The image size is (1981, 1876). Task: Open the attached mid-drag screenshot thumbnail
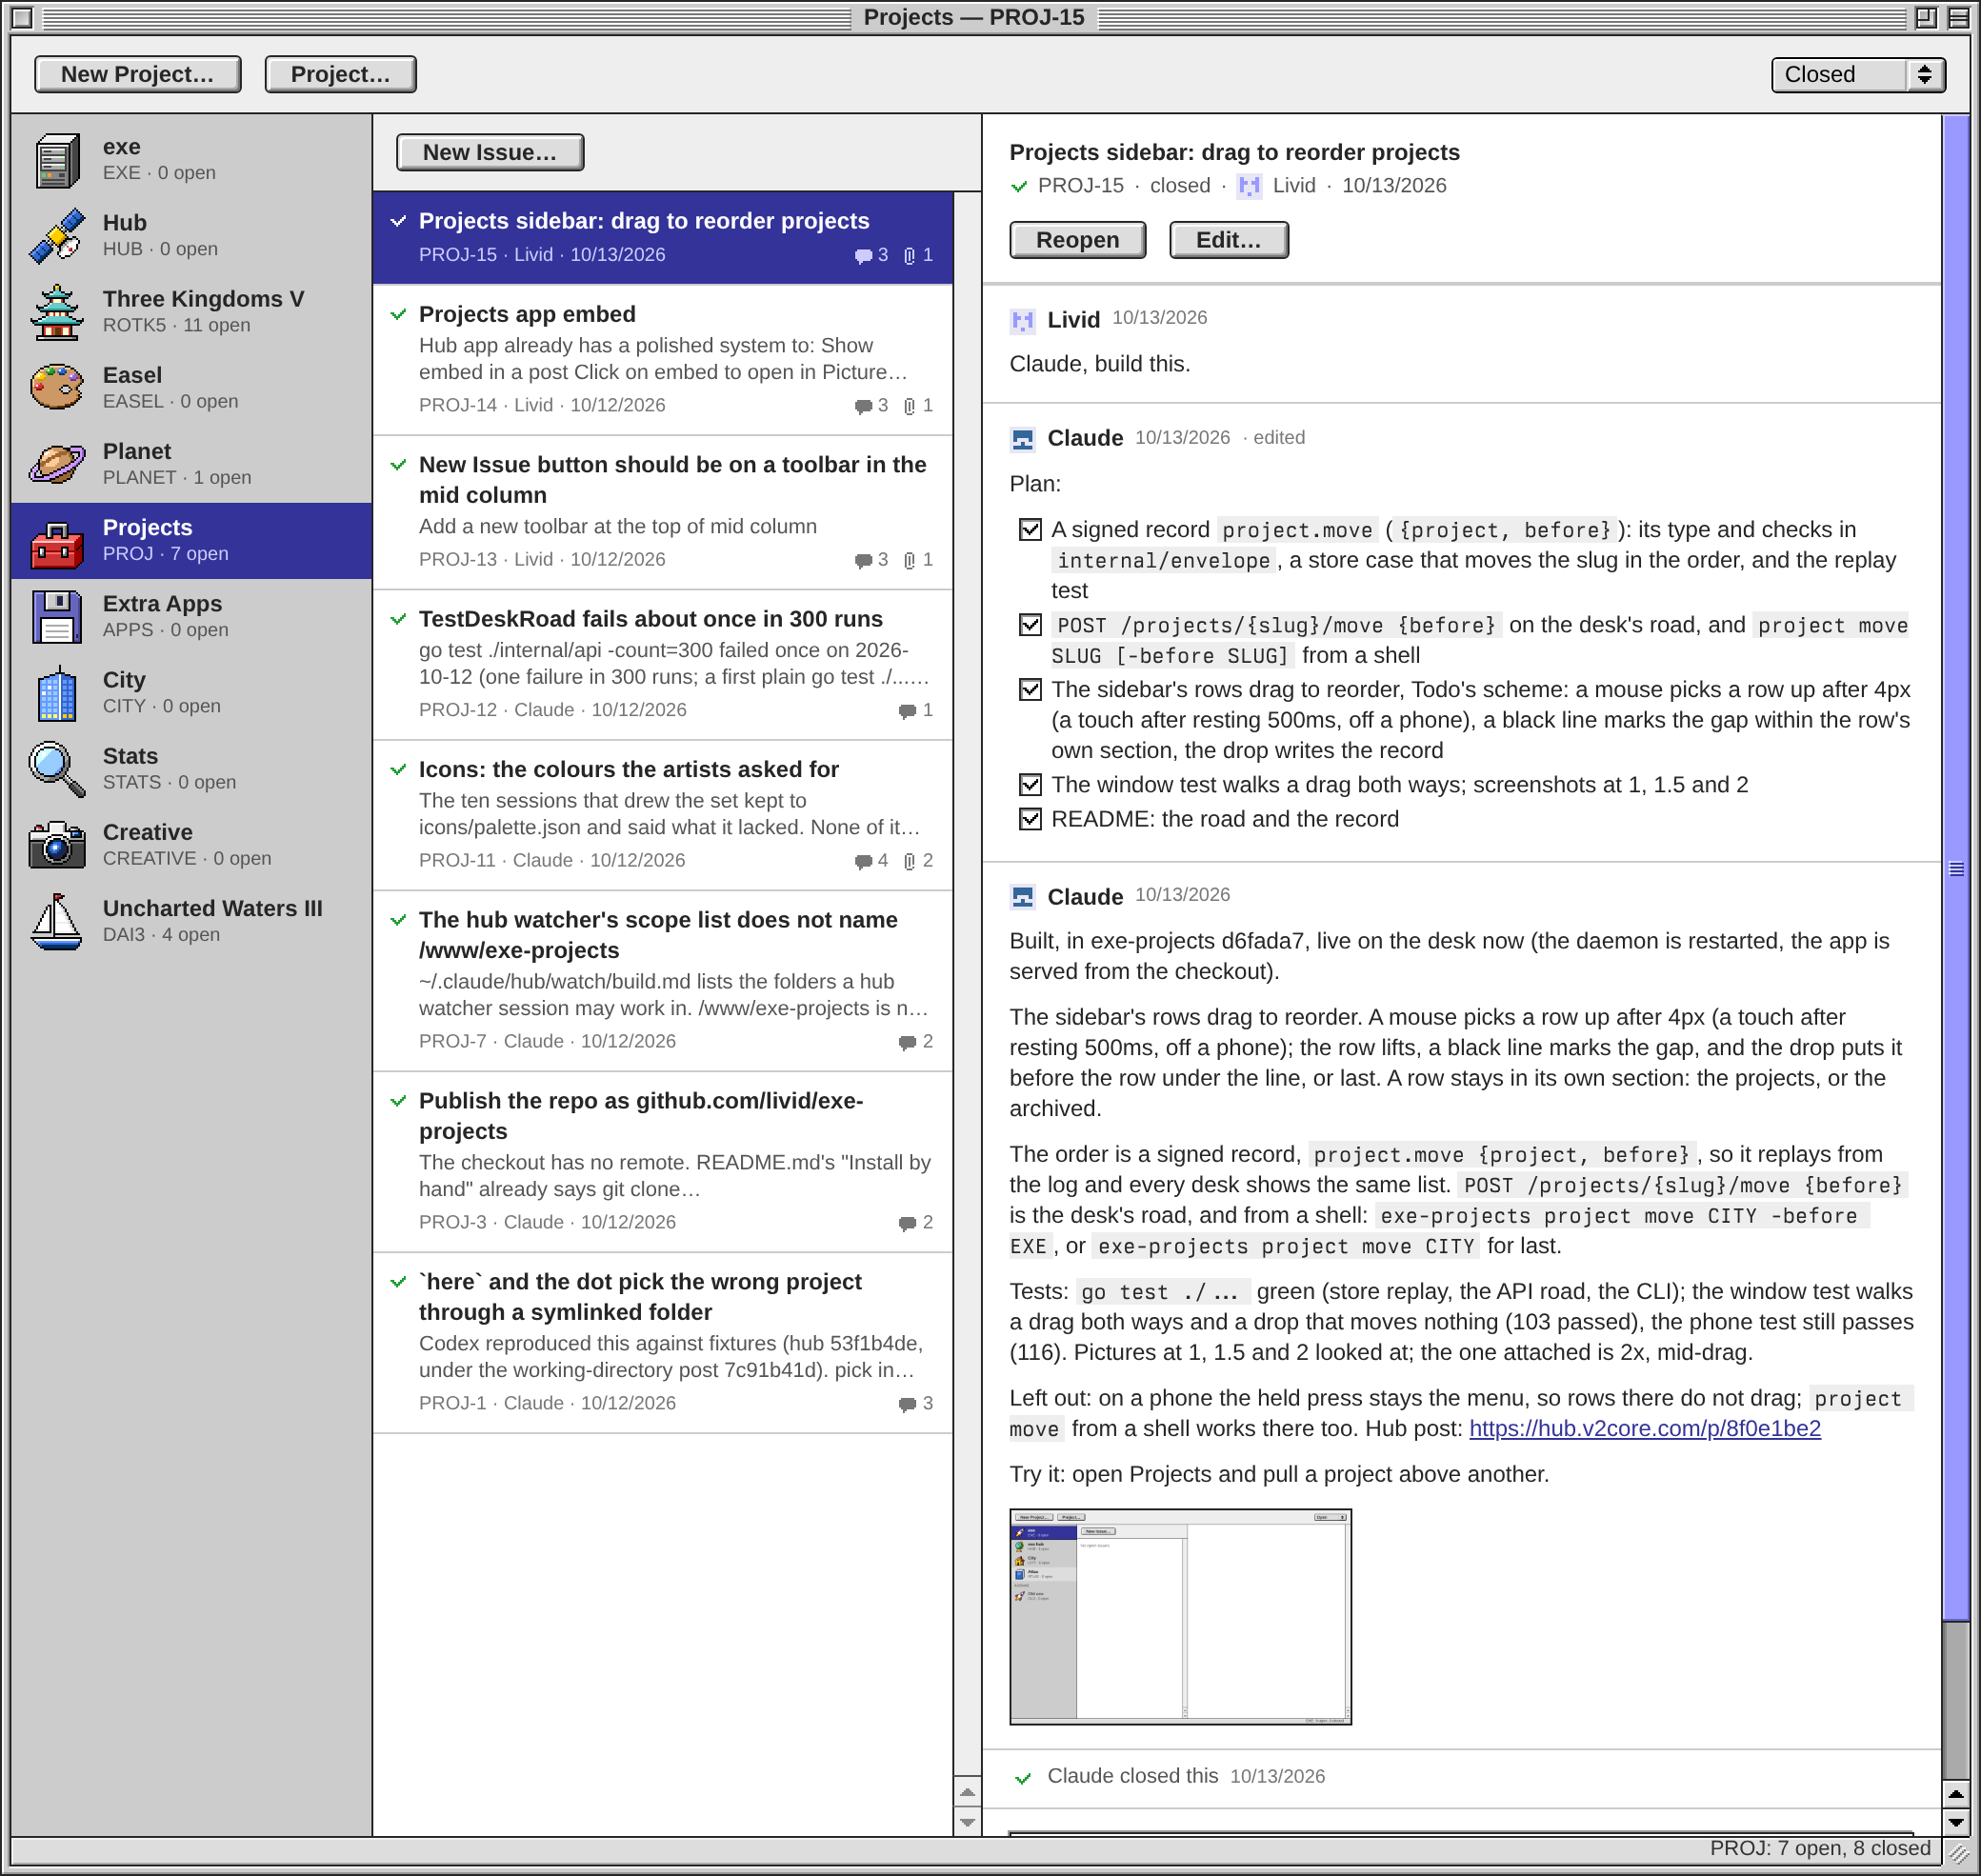coord(1180,1617)
